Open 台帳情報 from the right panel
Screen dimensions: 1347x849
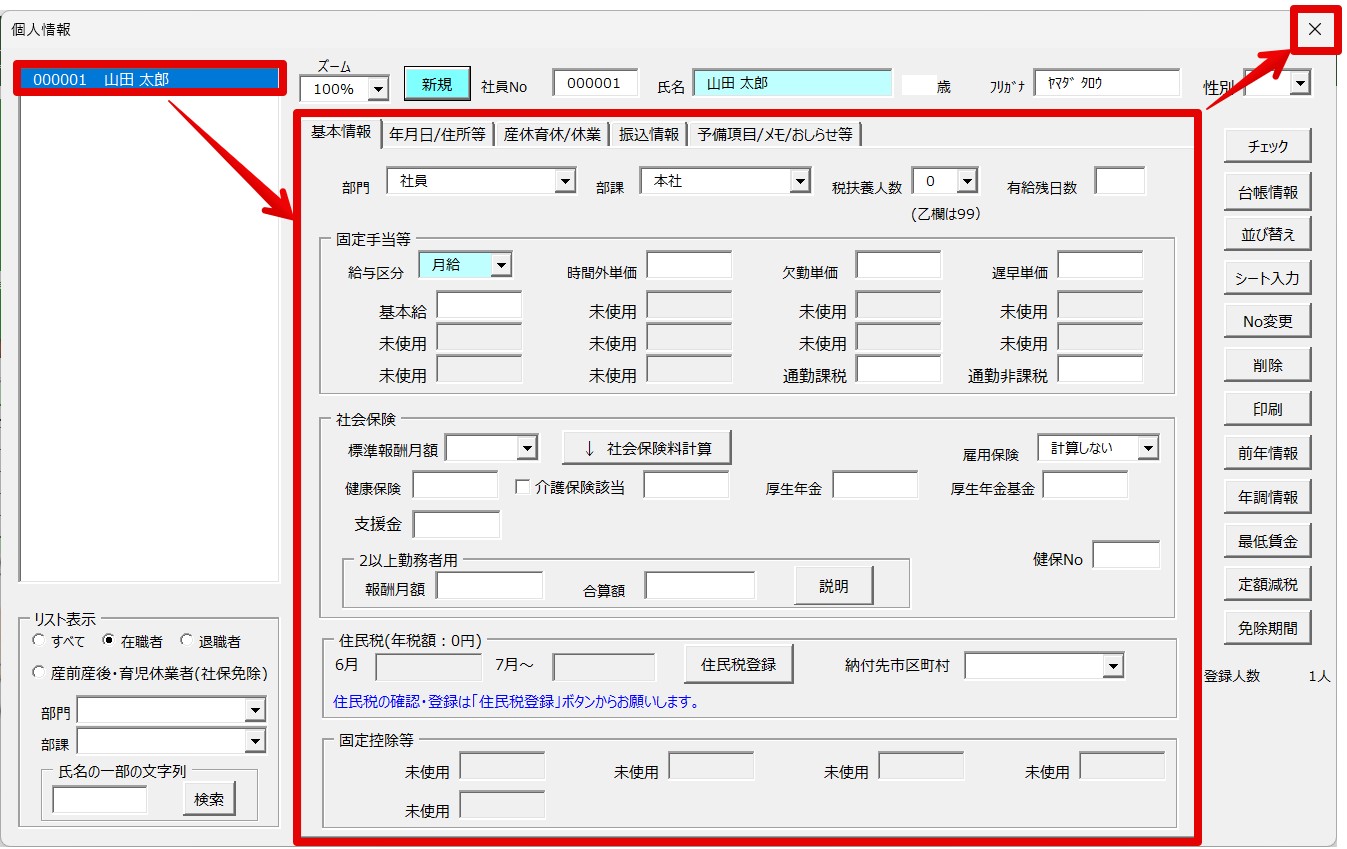coord(1267,191)
